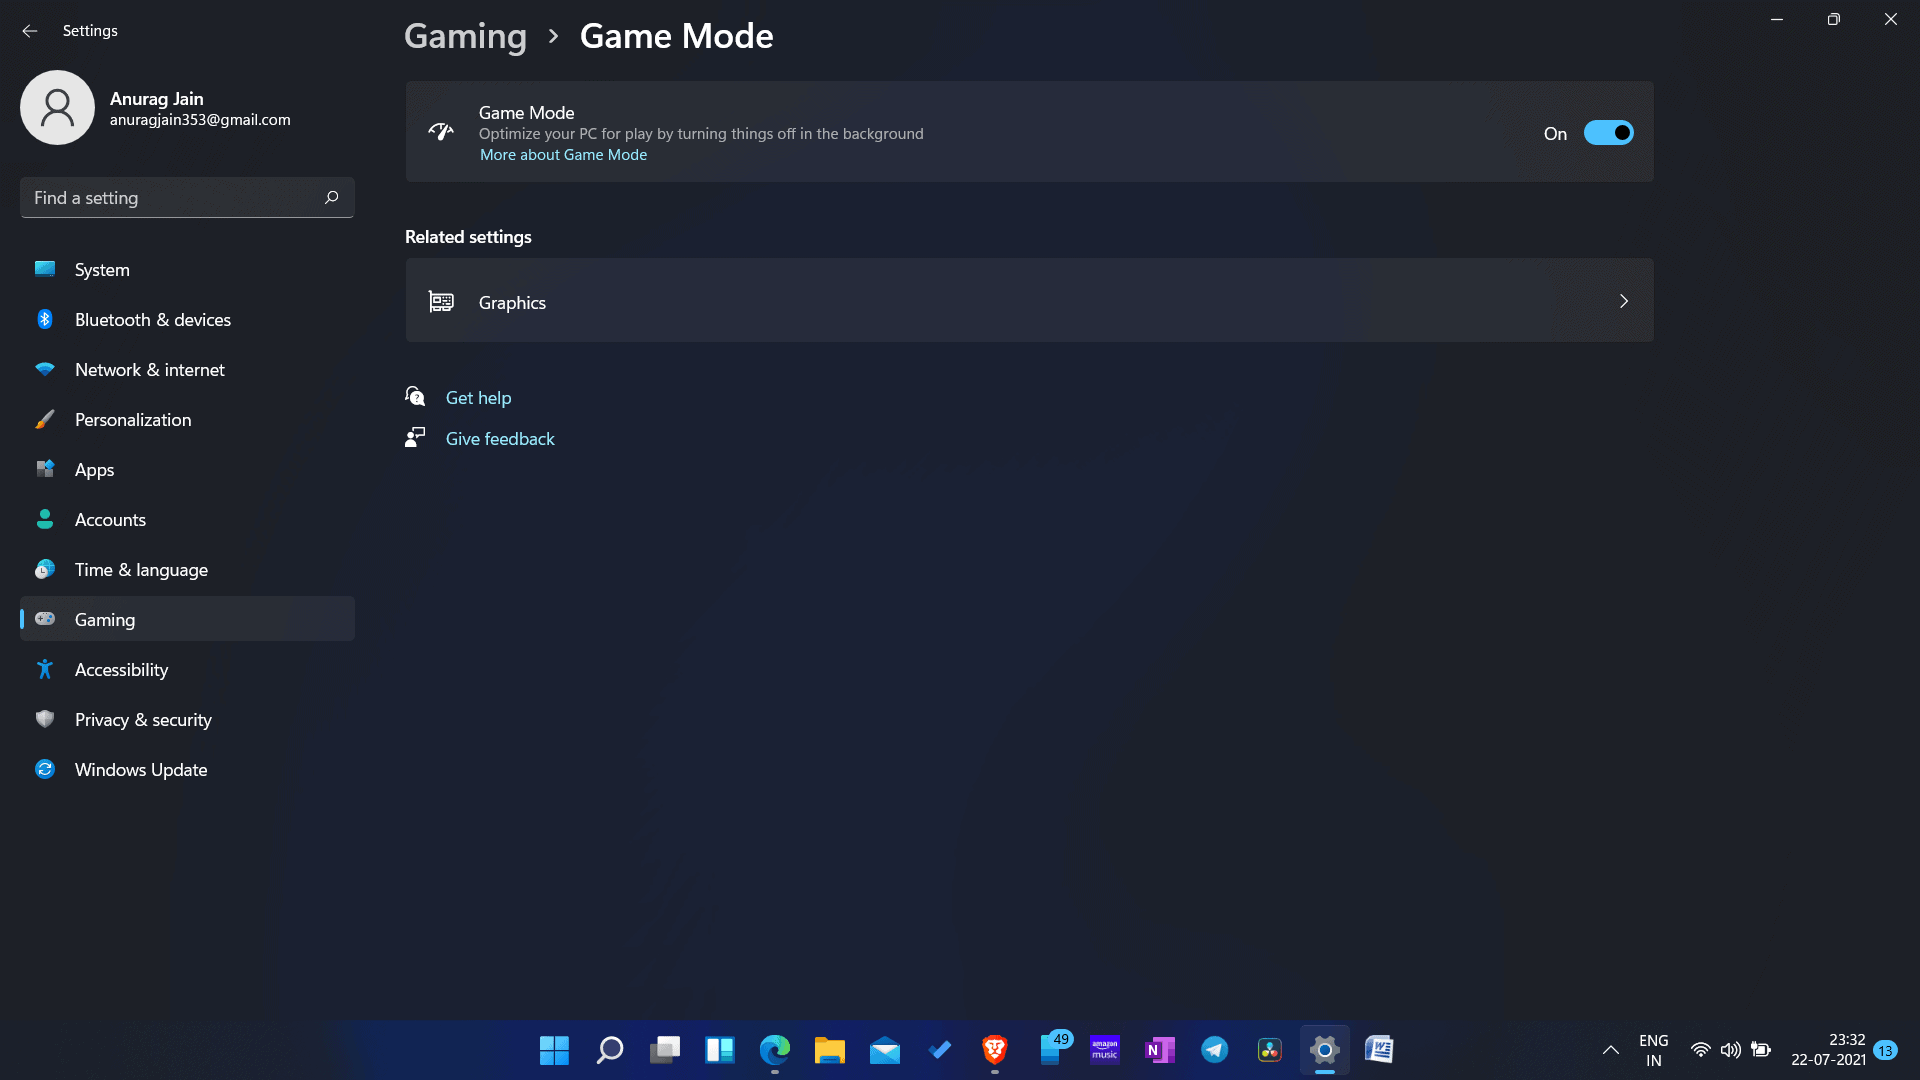
Task: Select Network & internet settings
Action: 149,369
